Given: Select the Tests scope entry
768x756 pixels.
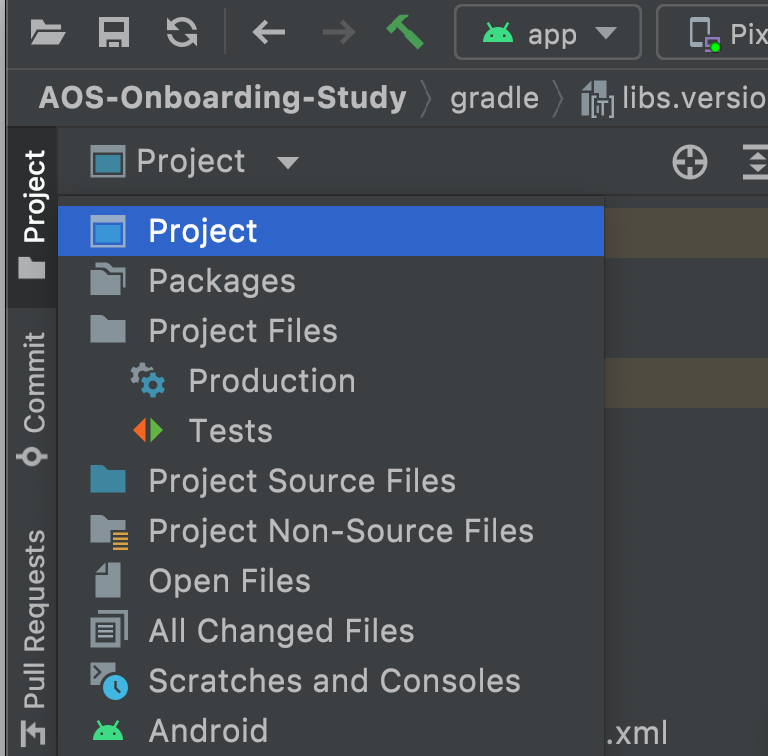Looking at the screenshot, I should tap(230, 432).
